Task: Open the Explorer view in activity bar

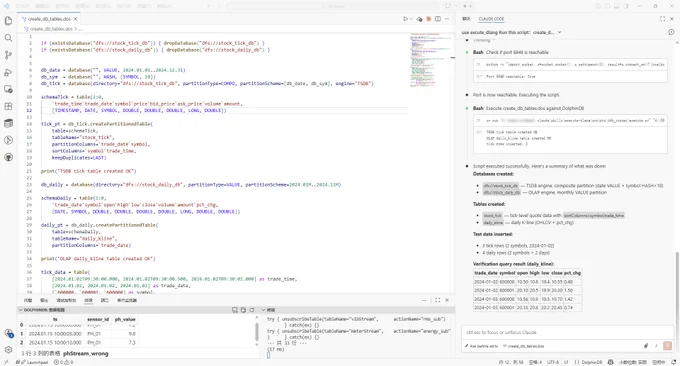Action: [x=8, y=21]
